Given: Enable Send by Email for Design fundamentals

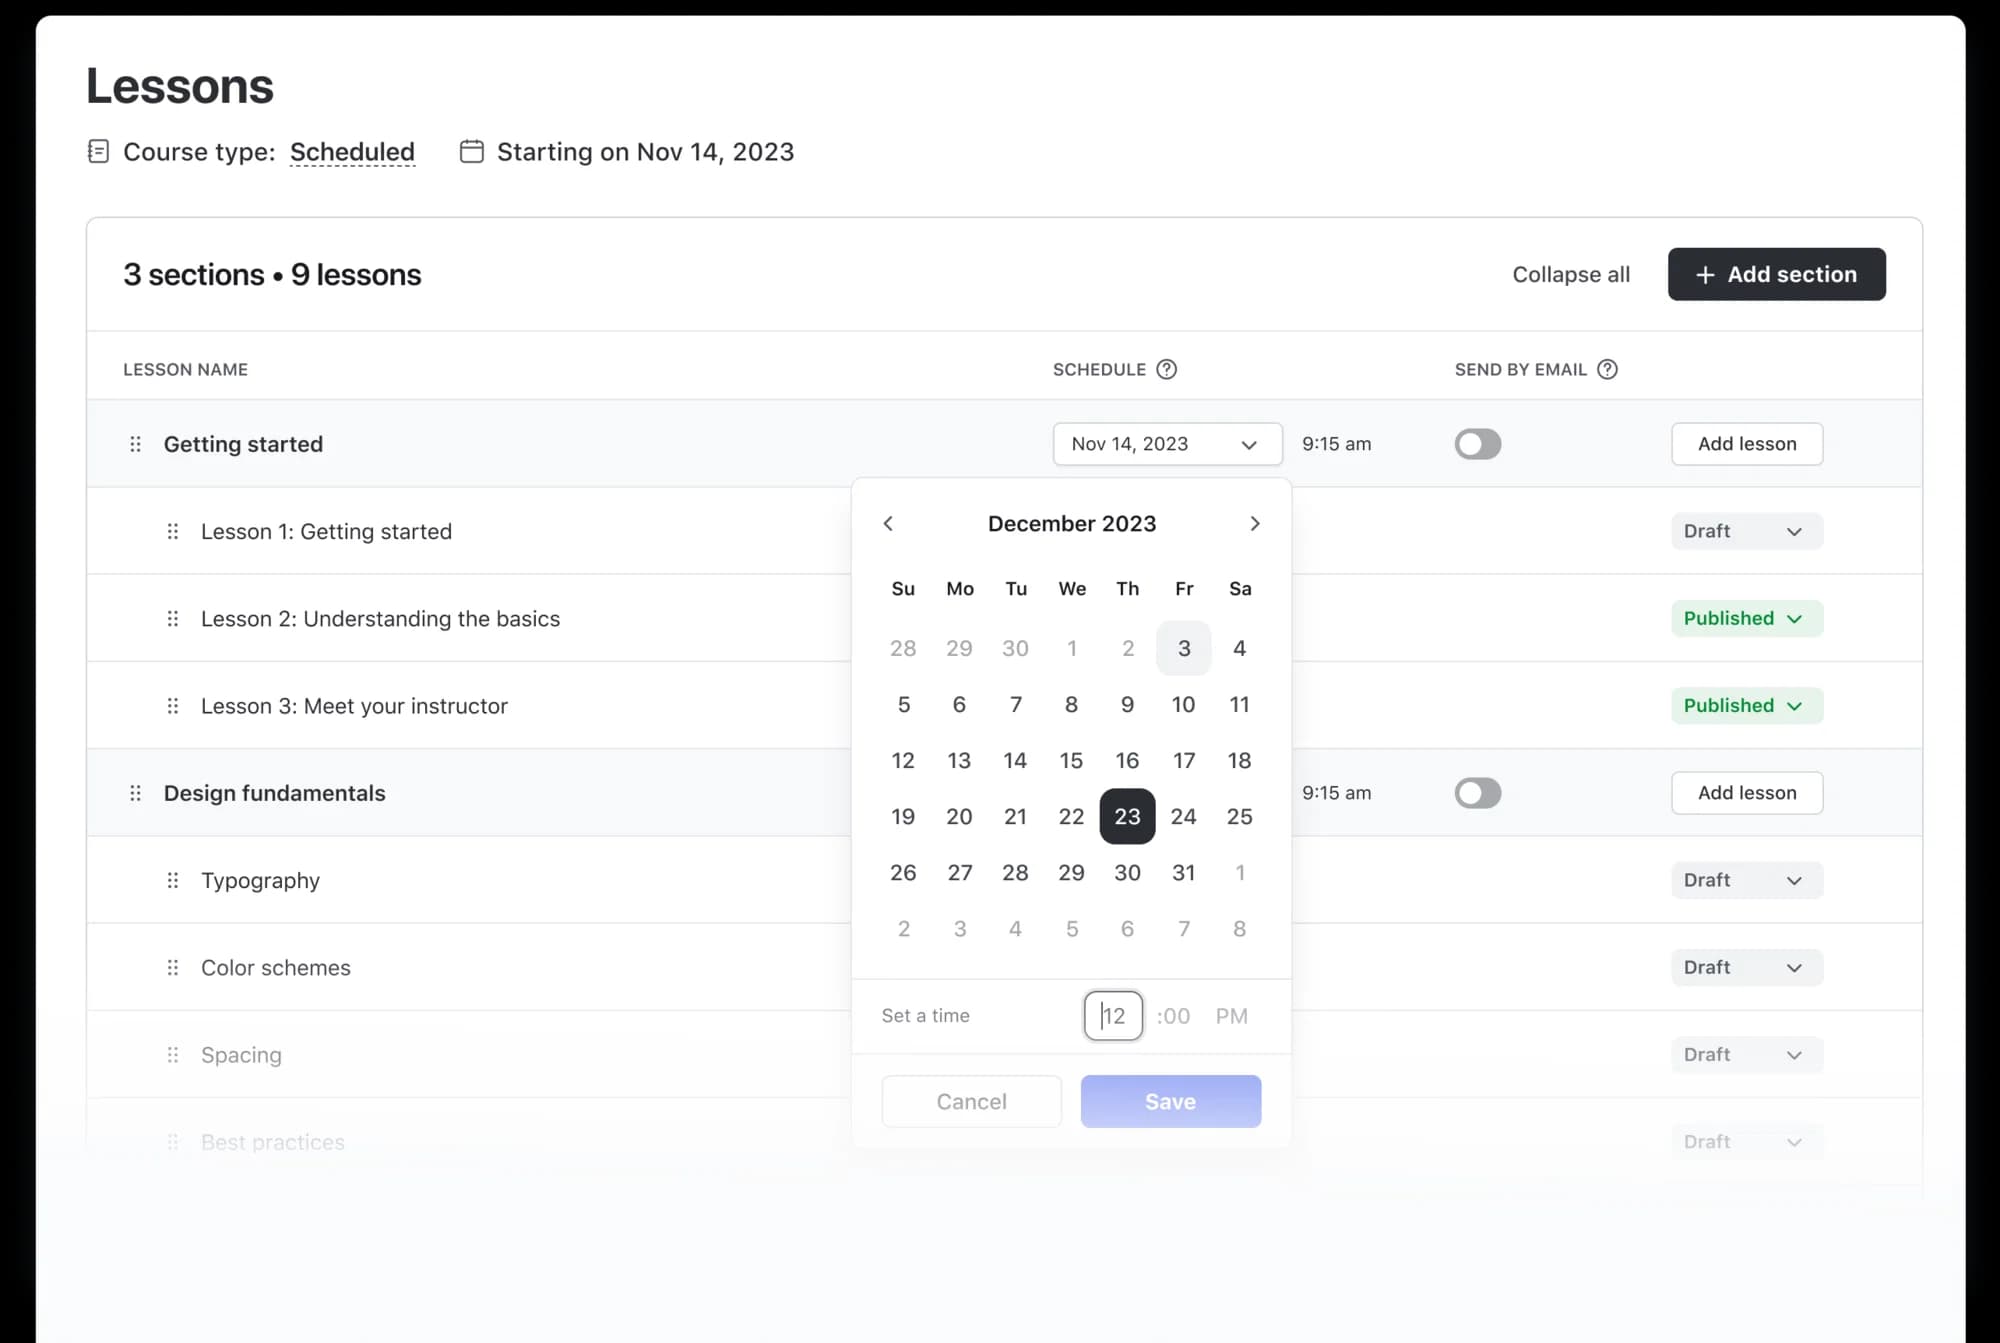Looking at the screenshot, I should pyautogui.click(x=1478, y=793).
